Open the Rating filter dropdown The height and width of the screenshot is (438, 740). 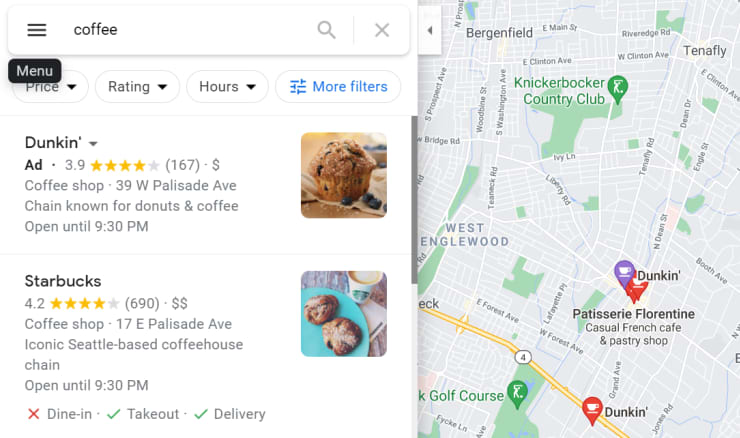(137, 87)
